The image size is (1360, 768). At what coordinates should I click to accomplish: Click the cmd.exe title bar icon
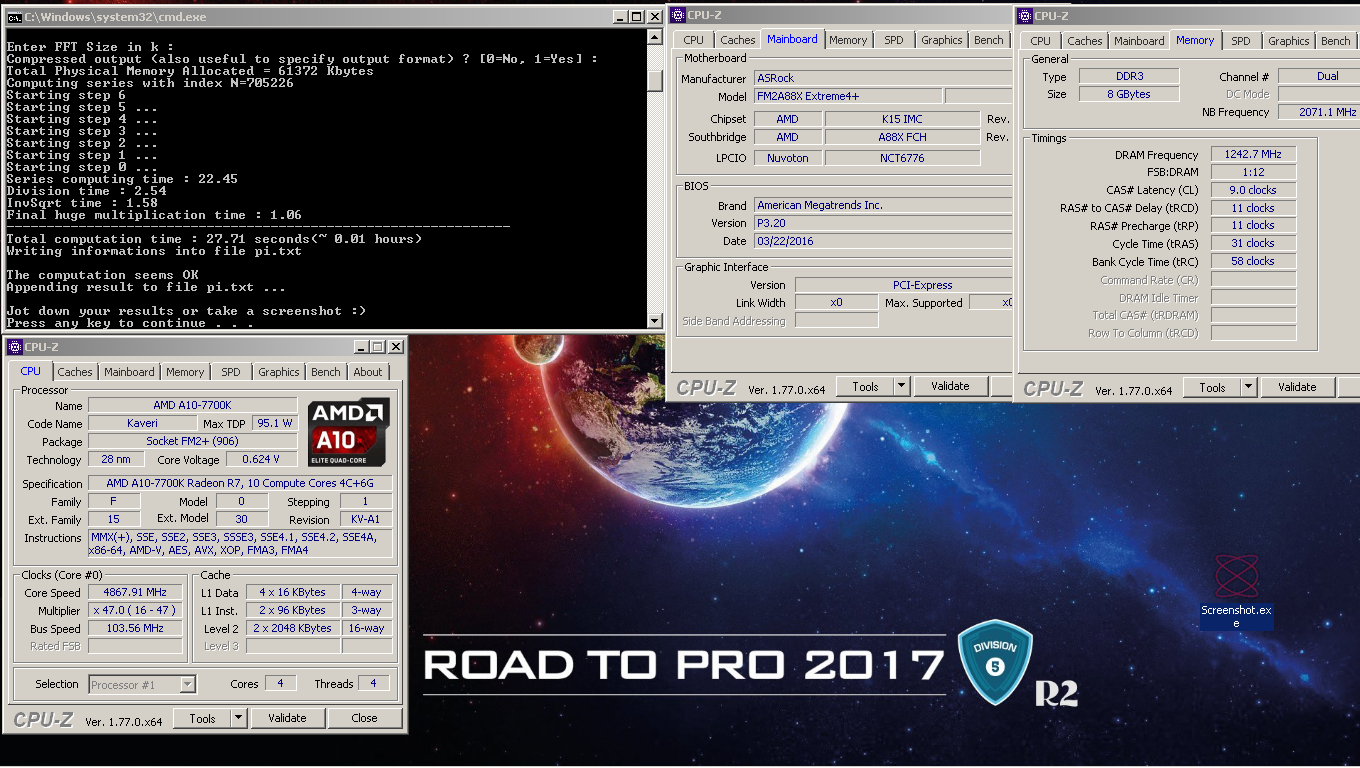[14, 17]
